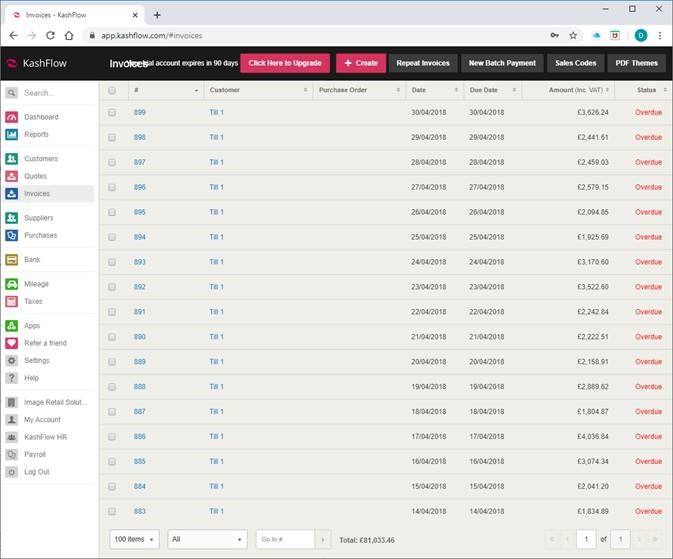Select the Mileage car icon
Viewport: 673px width, 559px height.
(x=12, y=284)
